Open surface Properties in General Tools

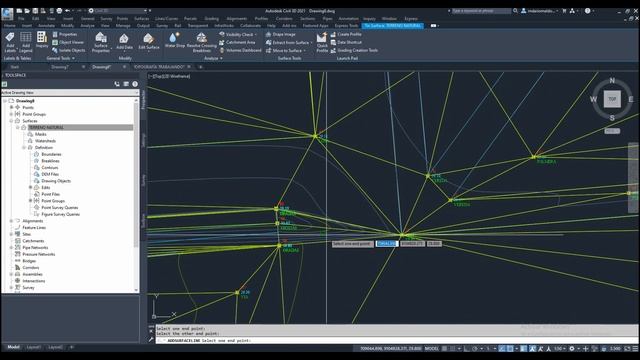64,34
